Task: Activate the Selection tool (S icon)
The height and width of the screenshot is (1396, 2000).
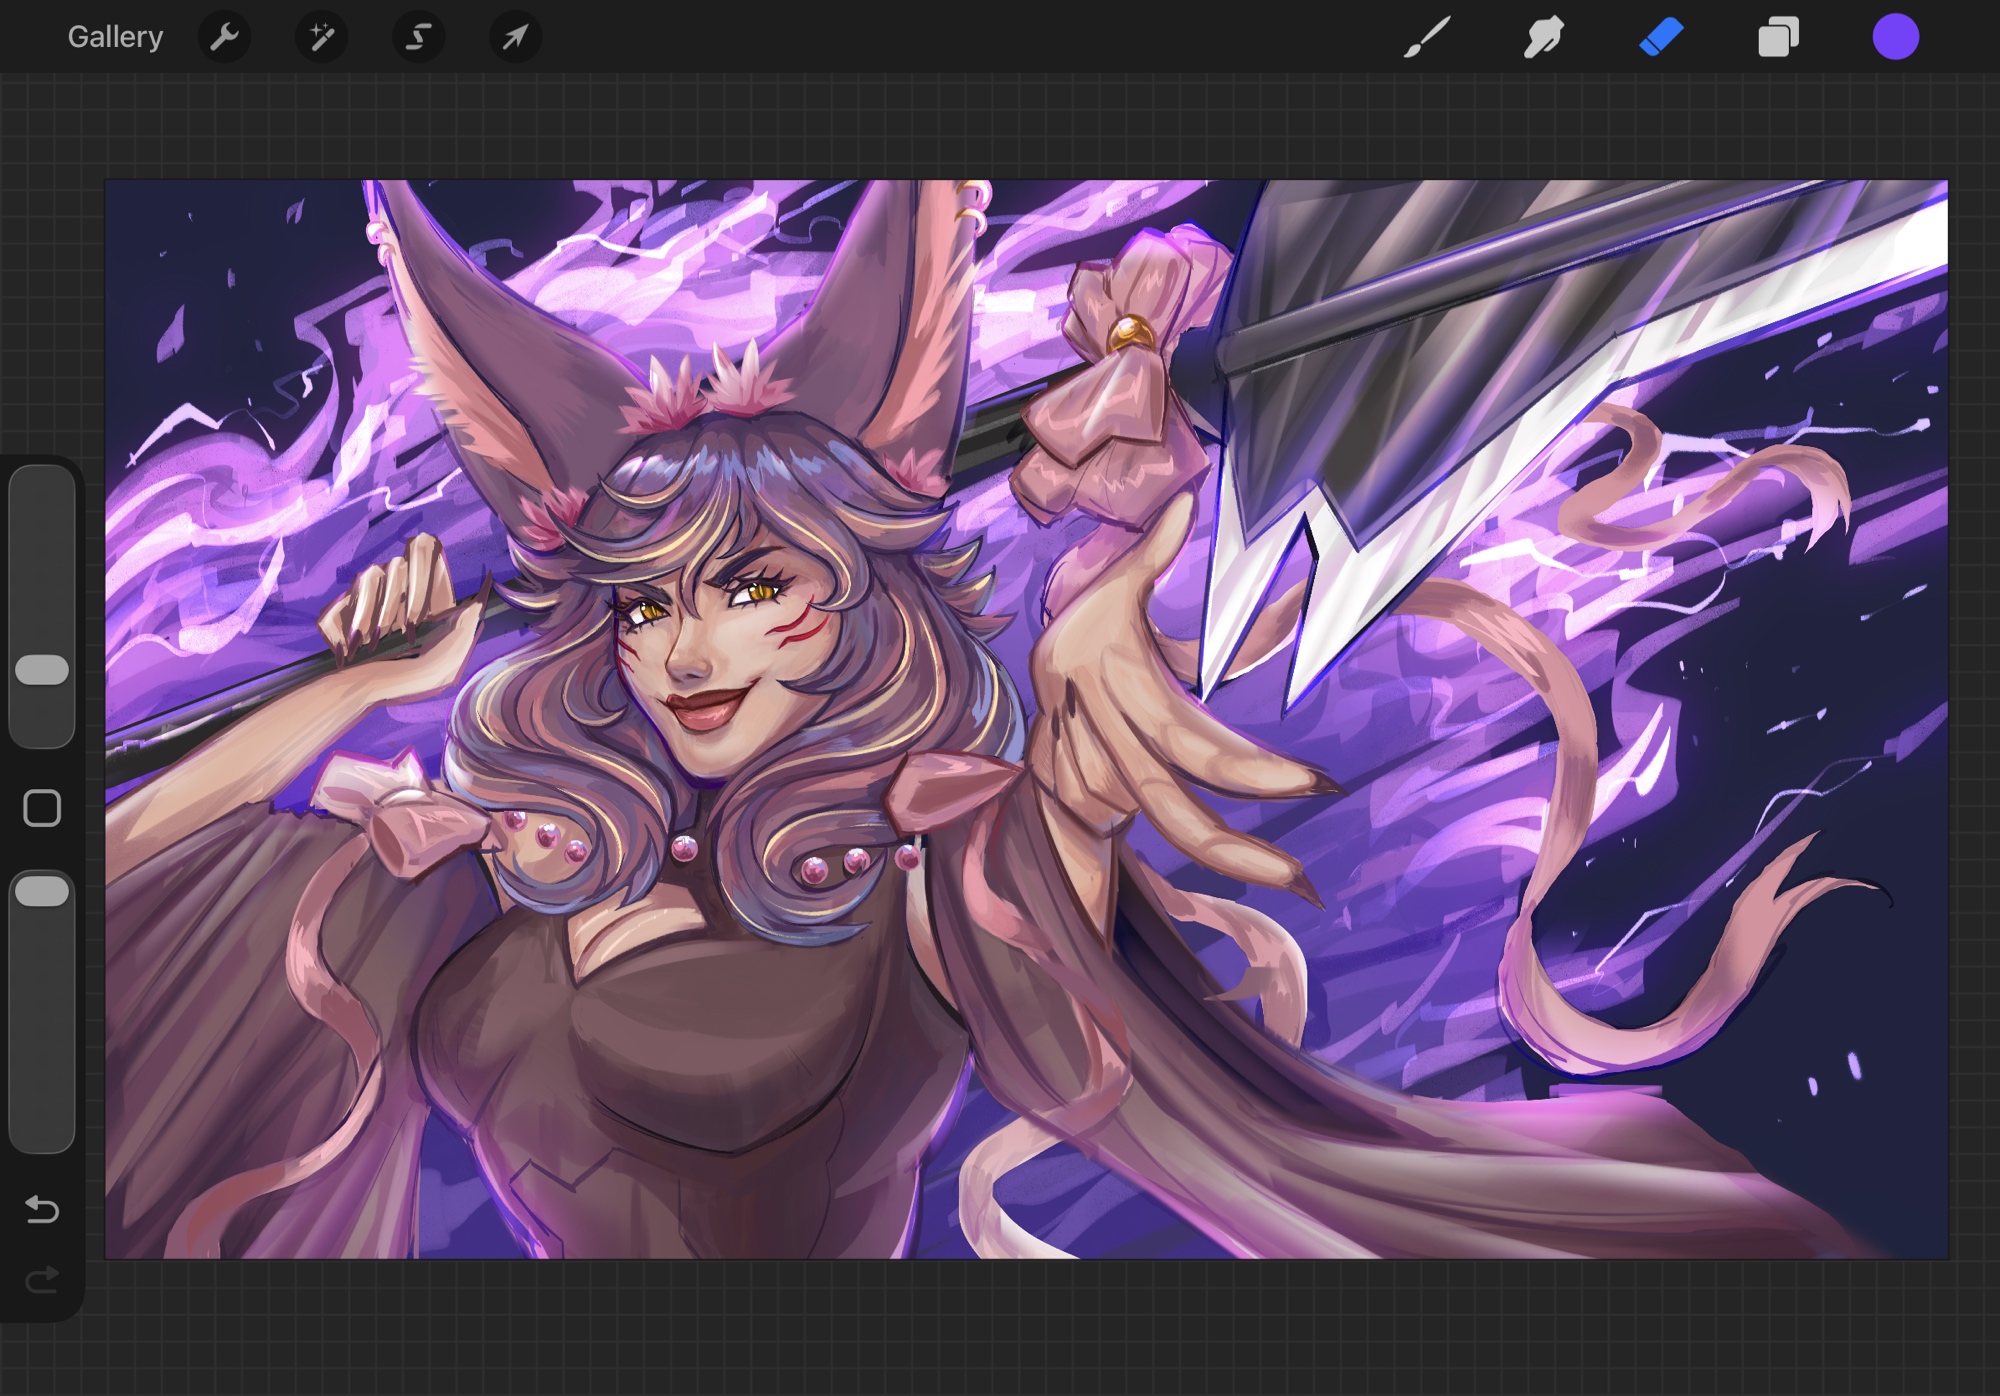Action: 418,37
